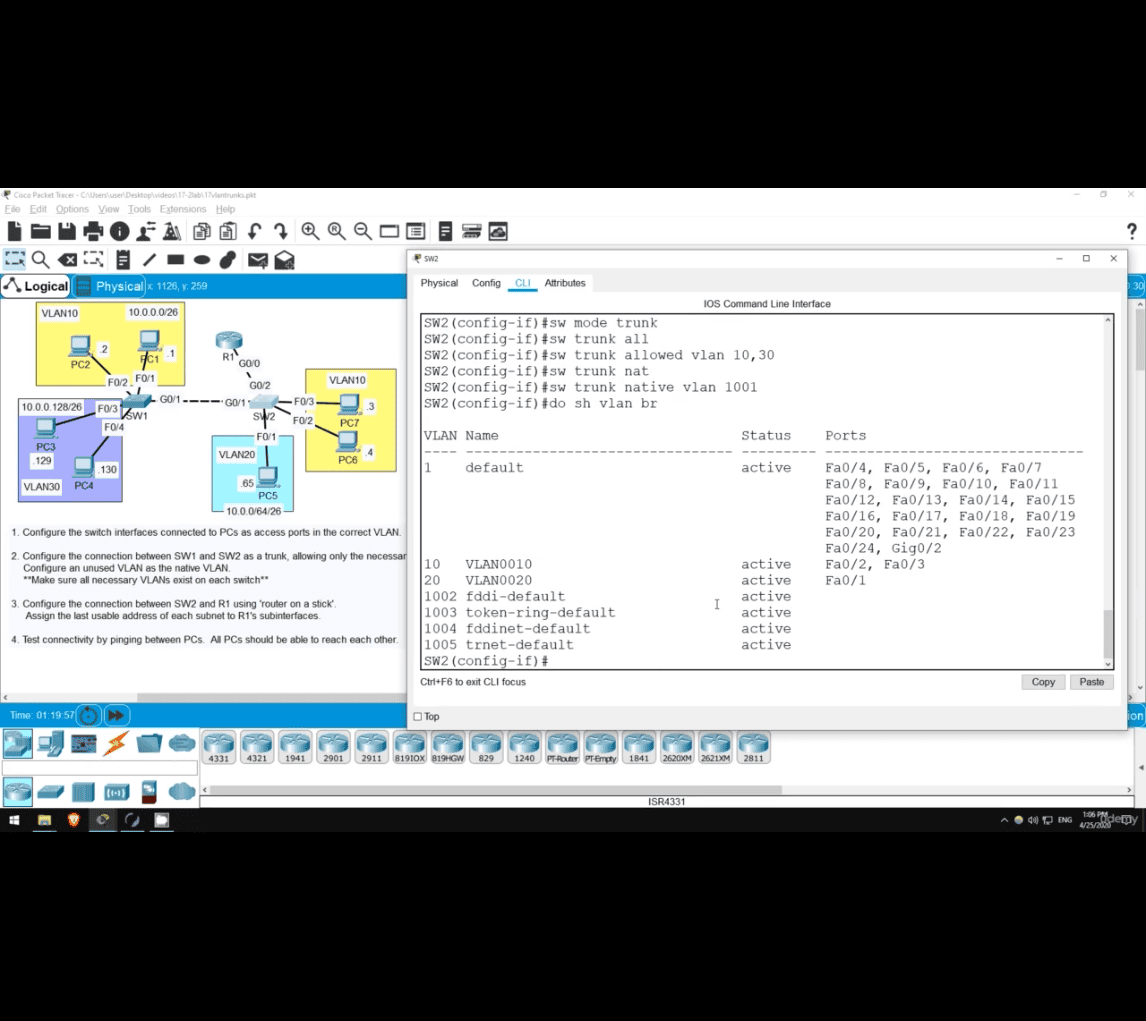
Task: Pick the PT-Router device
Action: (562, 747)
